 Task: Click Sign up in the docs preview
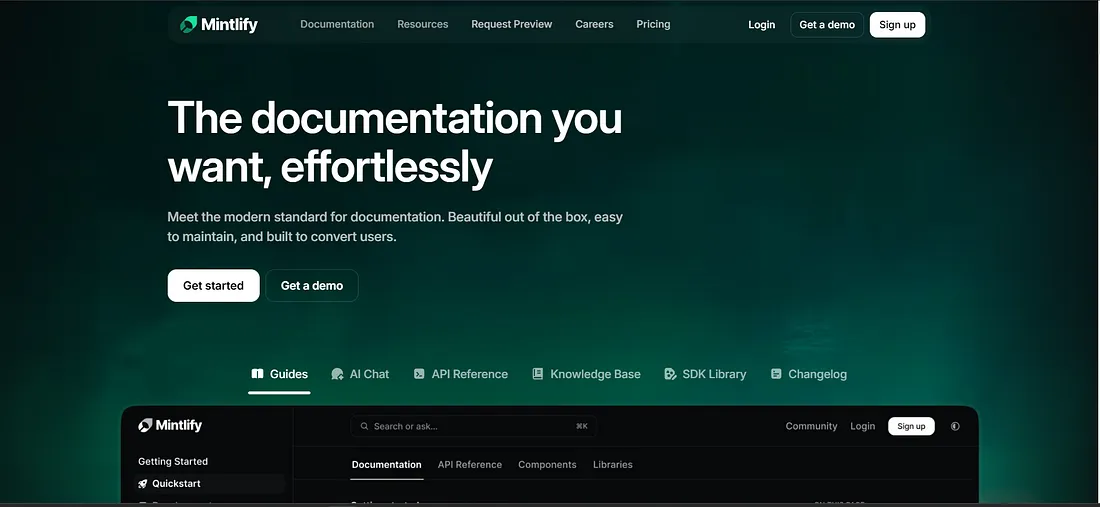[911, 426]
